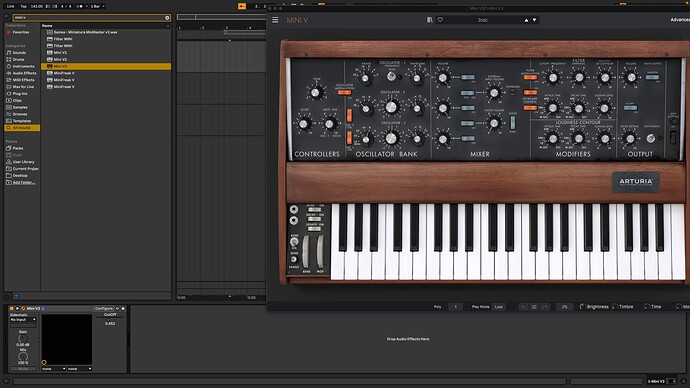Open the Mini V3 plug-in window wrench icon
Viewport: 690px width, 388px height.
[23, 308]
